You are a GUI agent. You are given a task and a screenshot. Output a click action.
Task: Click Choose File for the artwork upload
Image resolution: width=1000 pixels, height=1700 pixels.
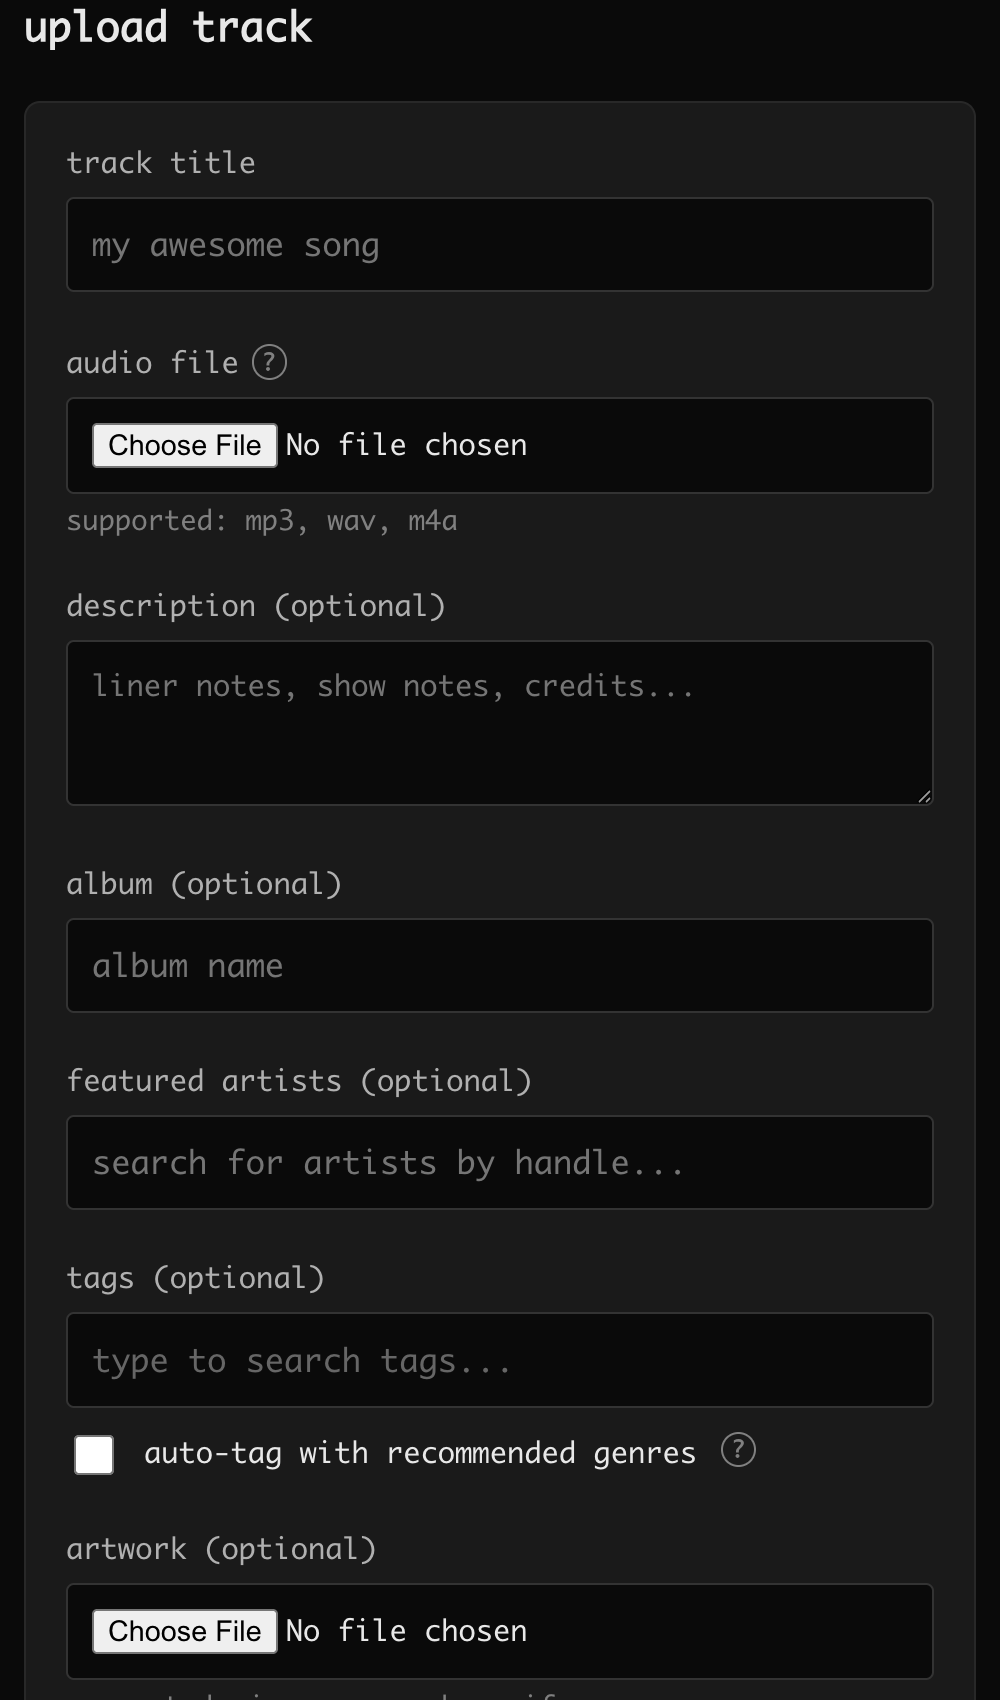(x=184, y=1631)
